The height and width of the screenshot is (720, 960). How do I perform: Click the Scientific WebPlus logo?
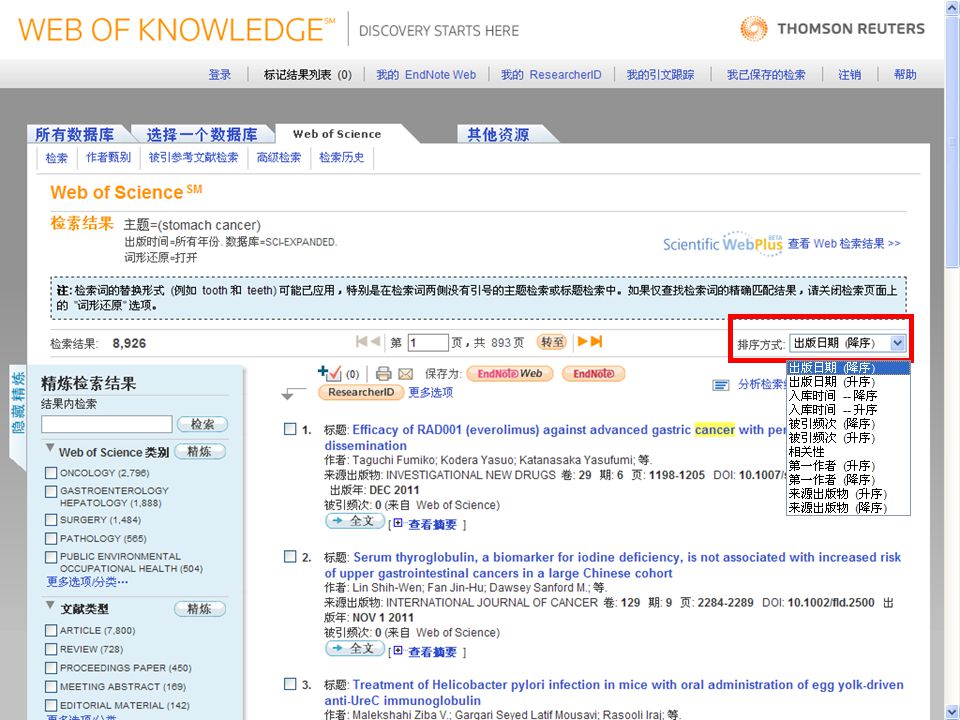coord(722,244)
